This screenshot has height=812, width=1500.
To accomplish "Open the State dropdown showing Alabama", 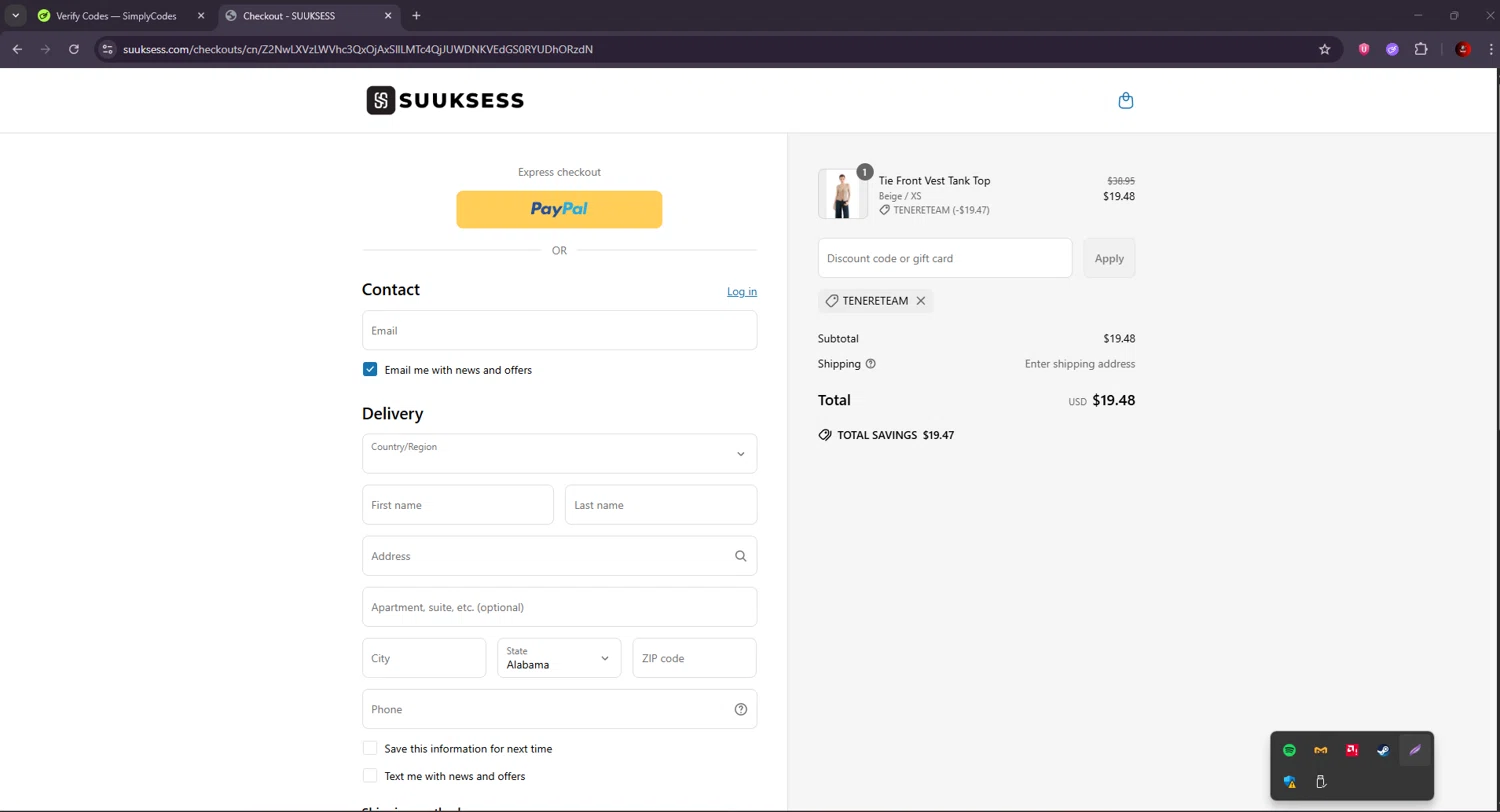I will [559, 658].
